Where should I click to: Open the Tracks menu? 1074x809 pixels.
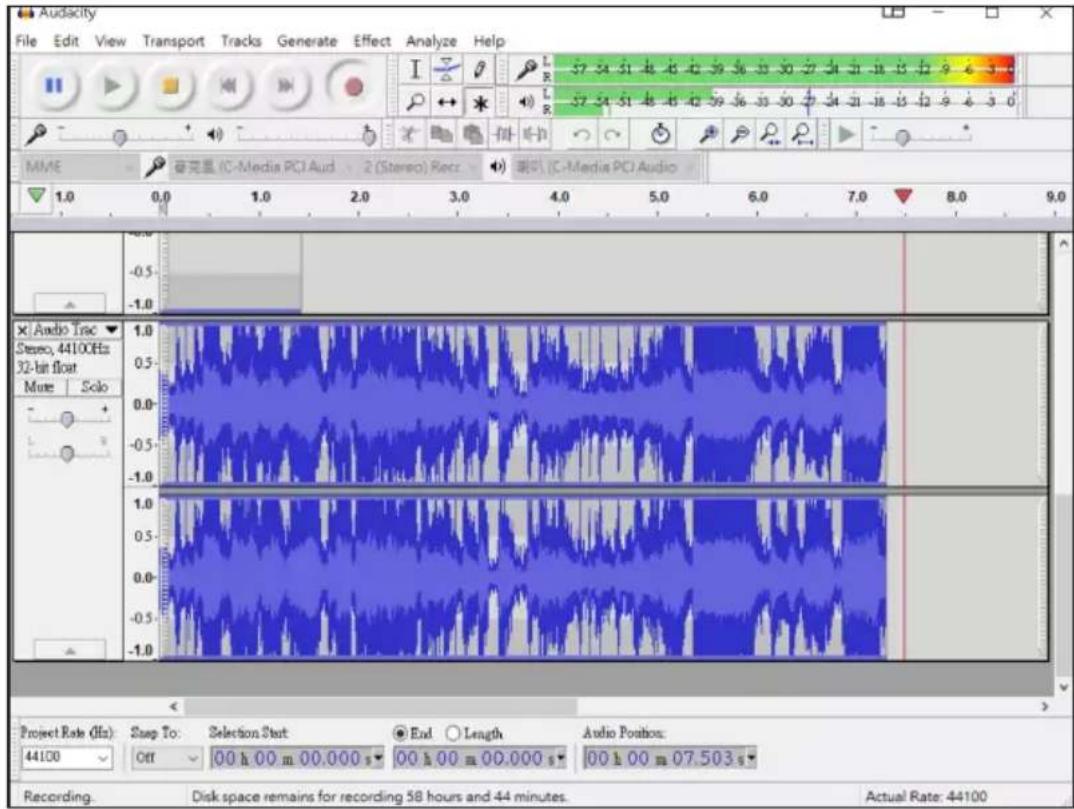(240, 41)
